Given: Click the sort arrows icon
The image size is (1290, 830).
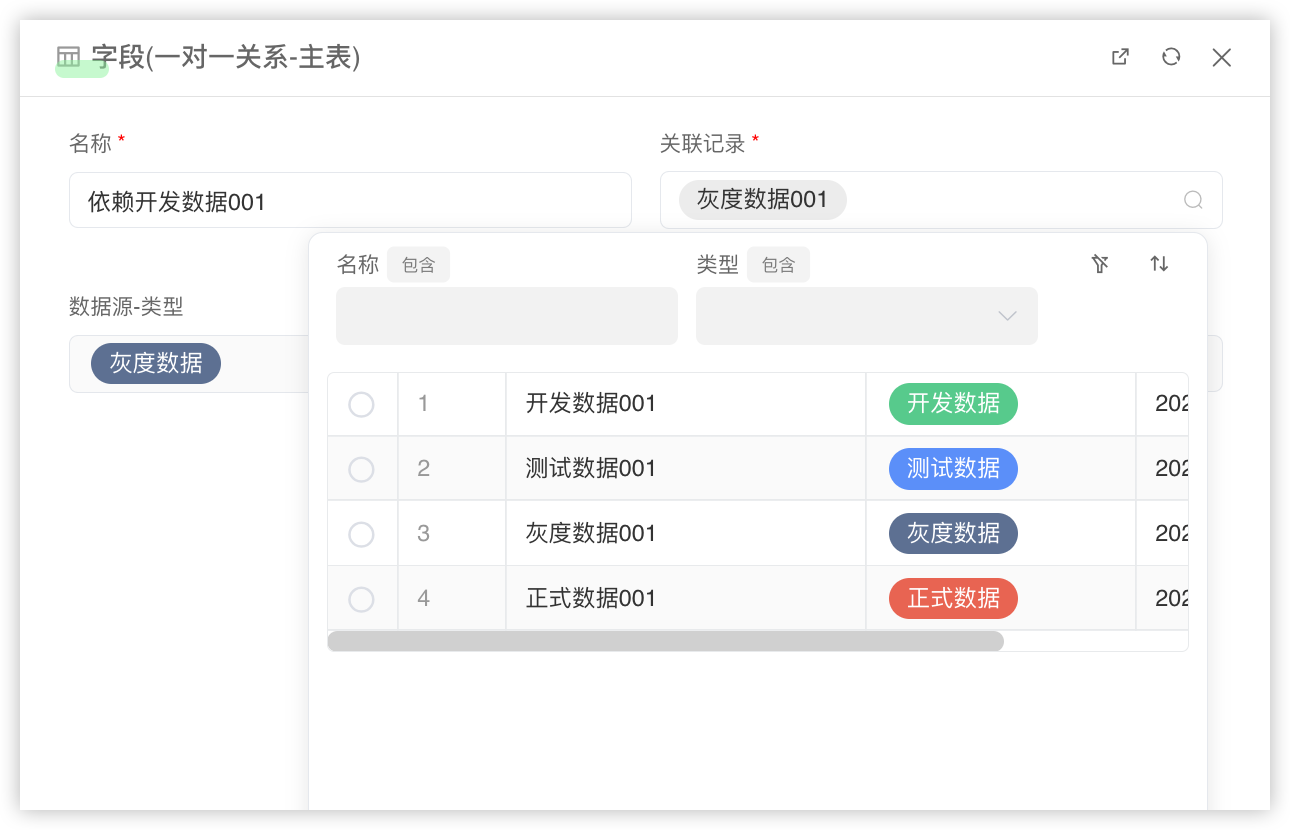Looking at the screenshot, I should tap(1159, 264).
